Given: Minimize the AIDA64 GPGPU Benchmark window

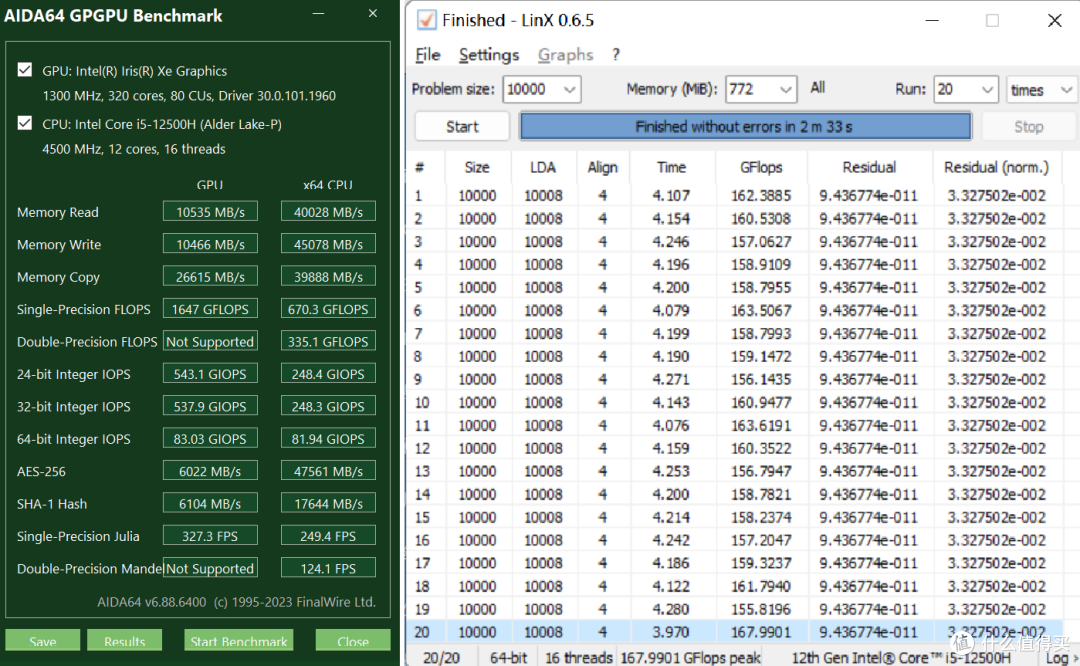Looking at the screenshot, I should point(317,15).
